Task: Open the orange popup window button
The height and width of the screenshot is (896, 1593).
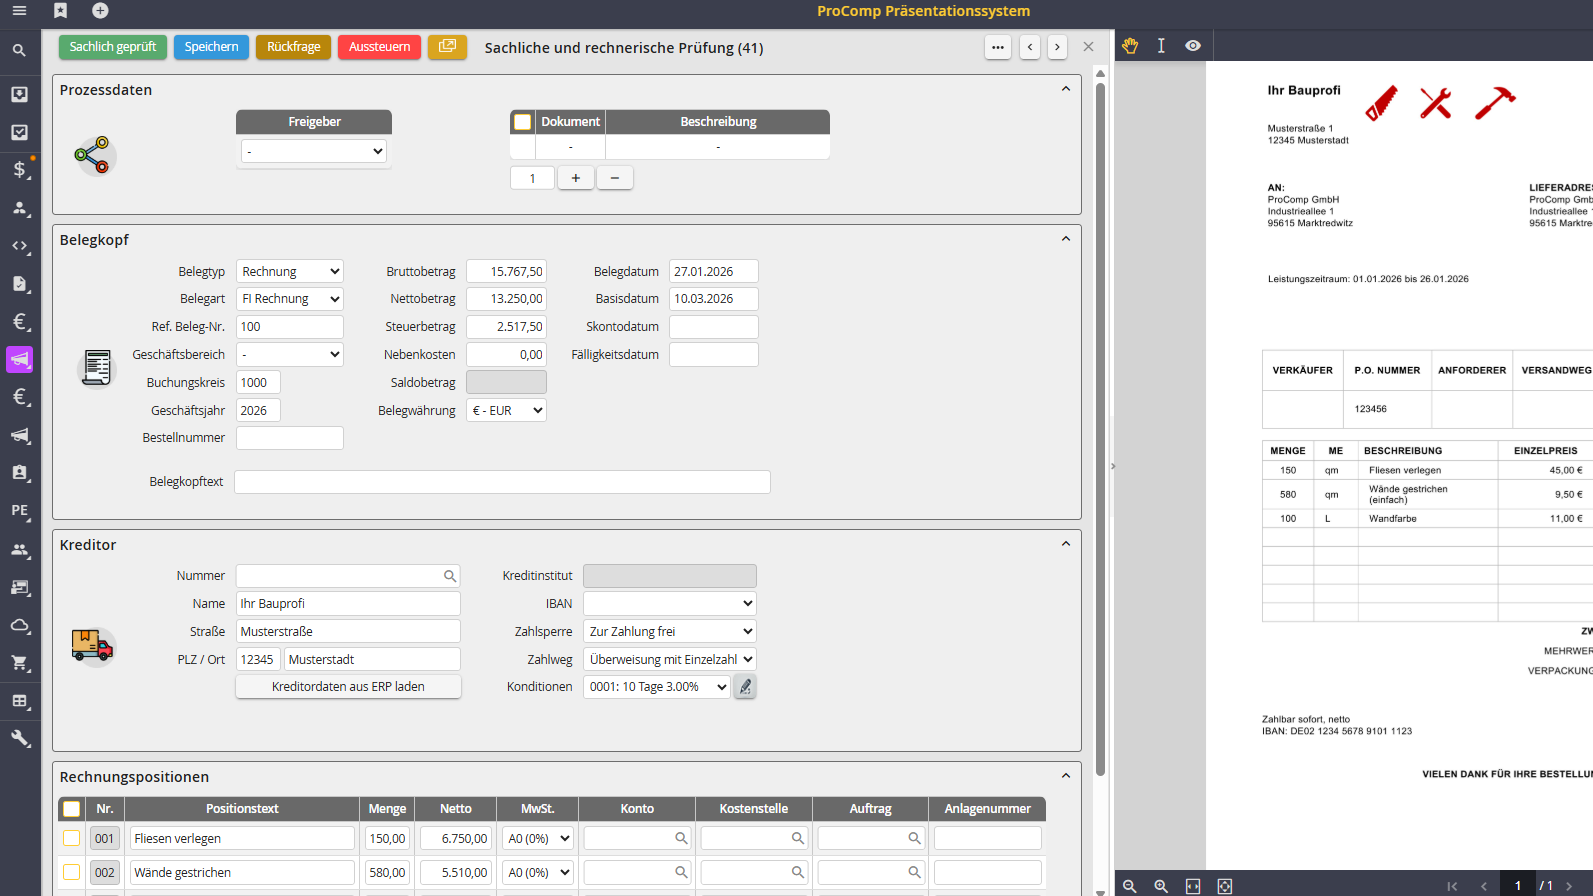Action: point(447,47)
